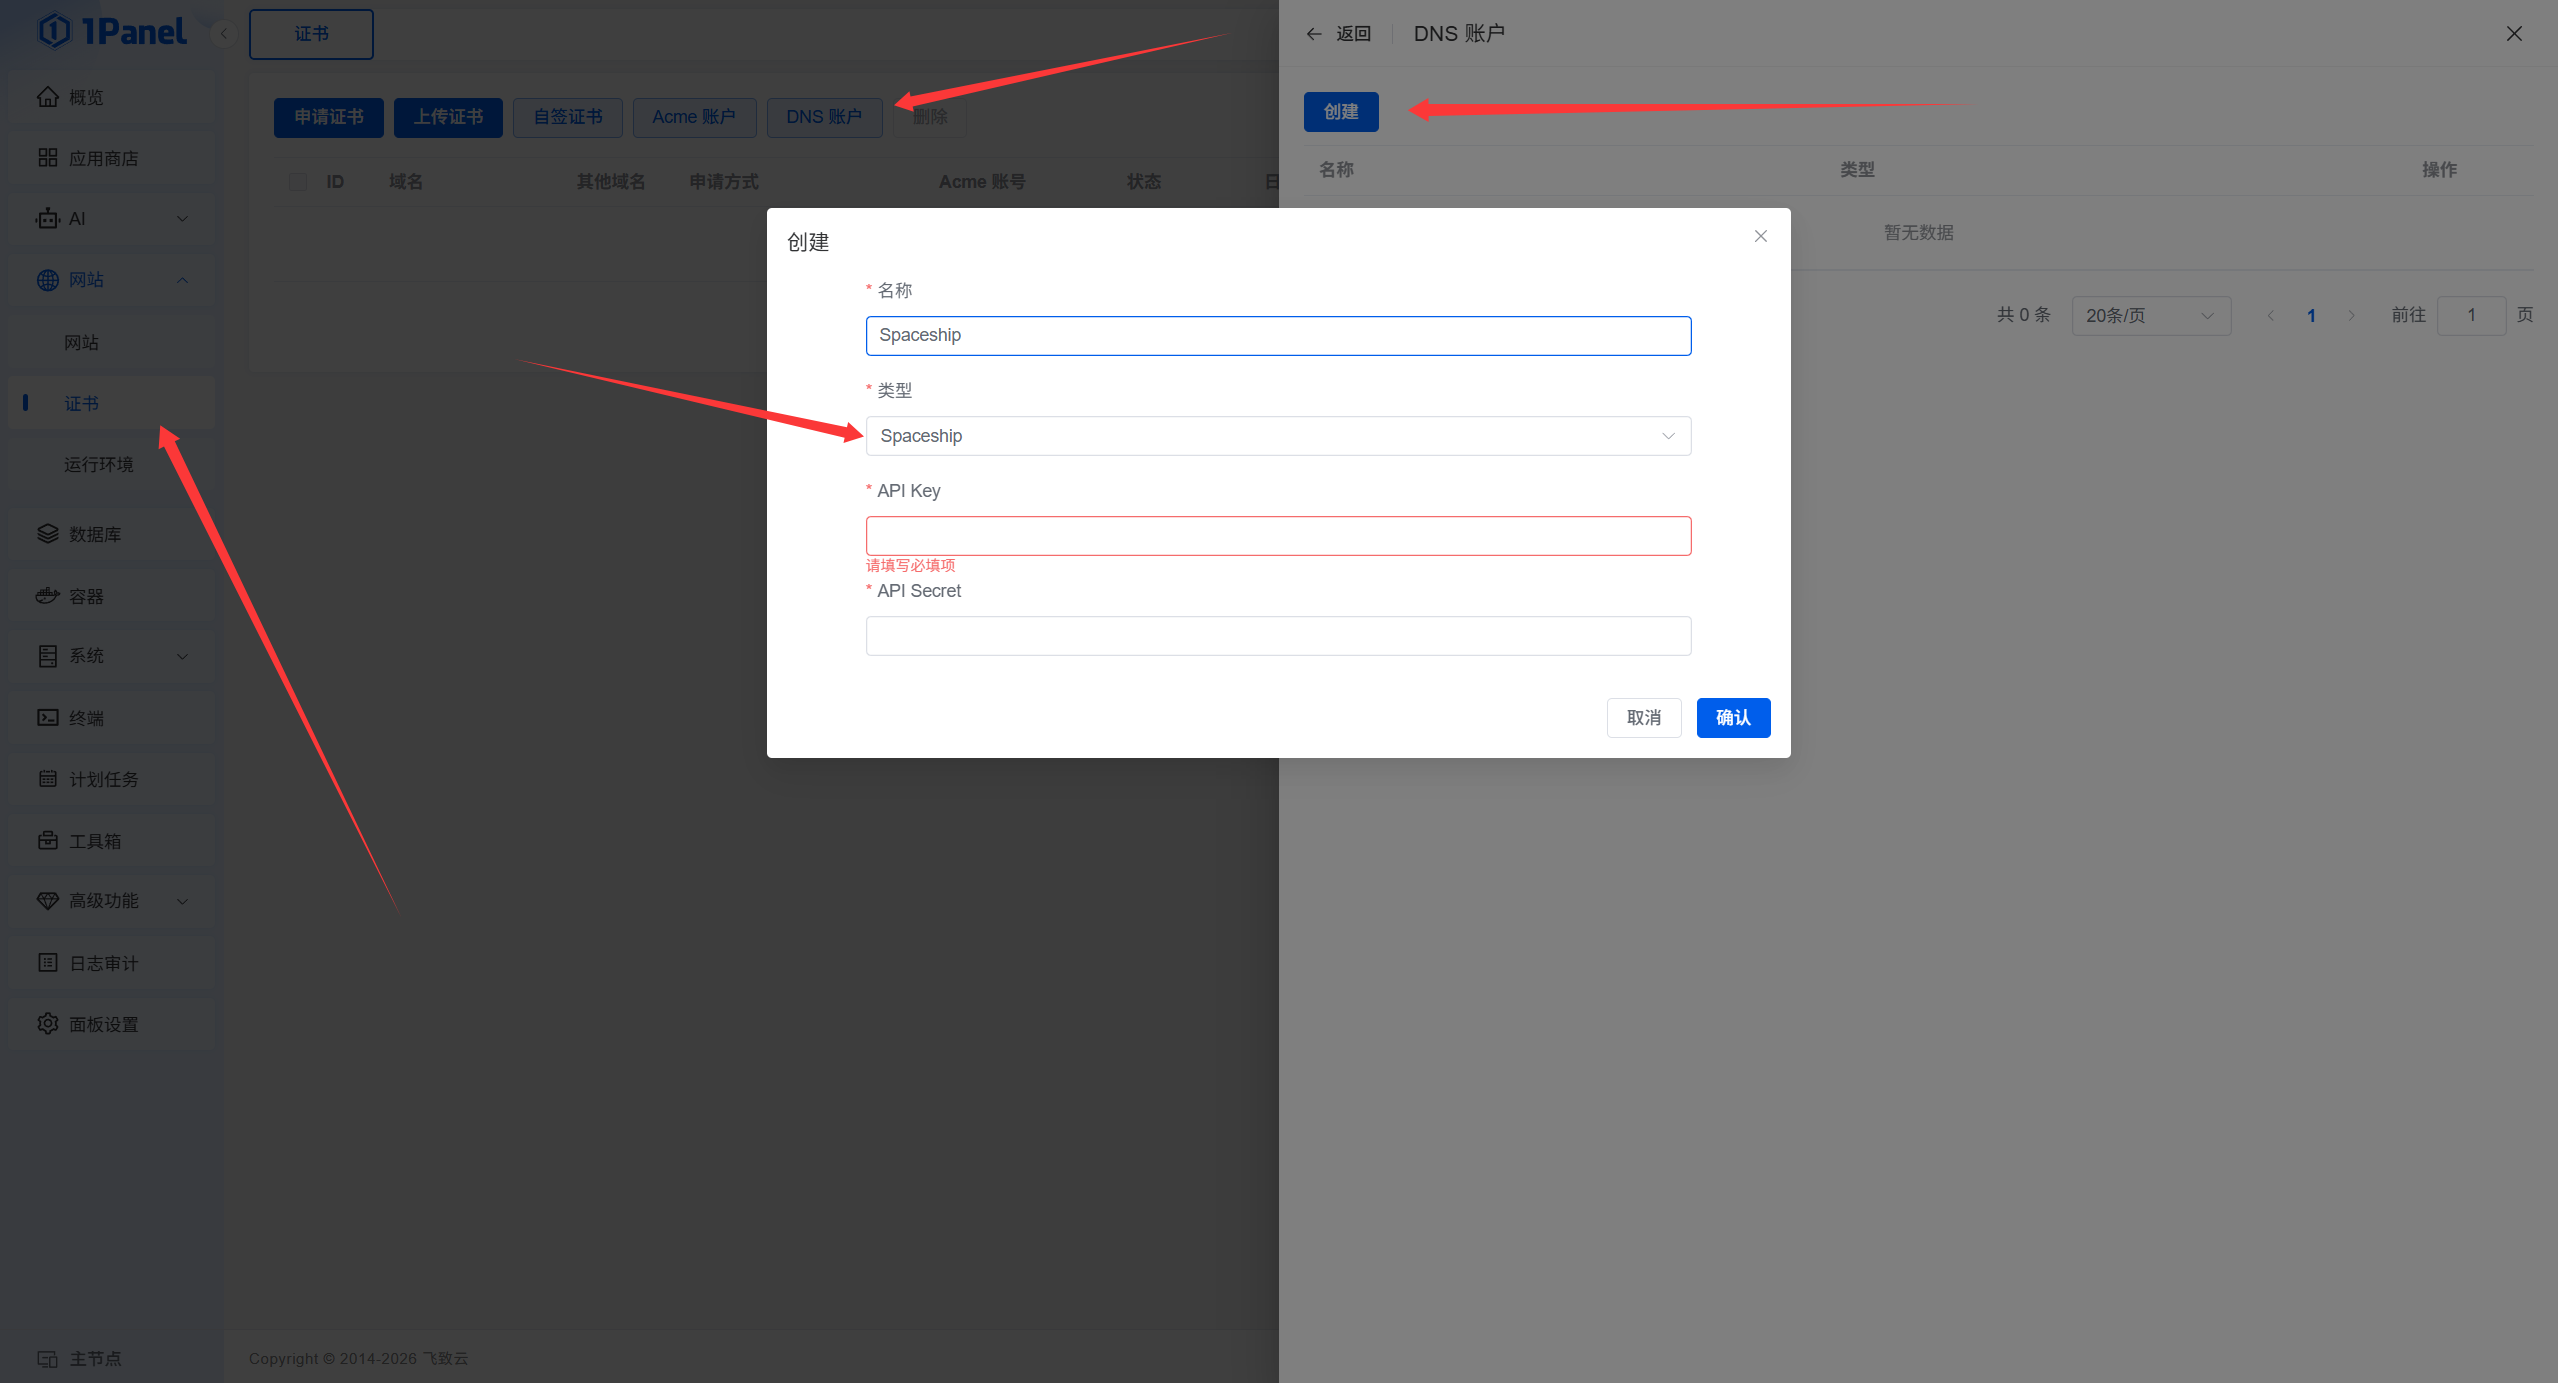
Task: Collapse the sidebar with the arrow toggle
Action: [224, 34]
